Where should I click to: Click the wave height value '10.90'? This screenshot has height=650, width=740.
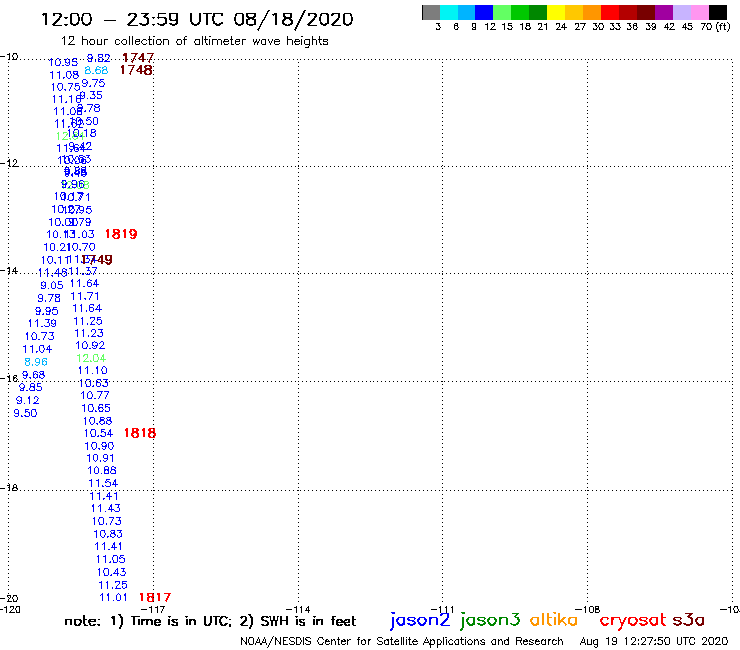99,446
